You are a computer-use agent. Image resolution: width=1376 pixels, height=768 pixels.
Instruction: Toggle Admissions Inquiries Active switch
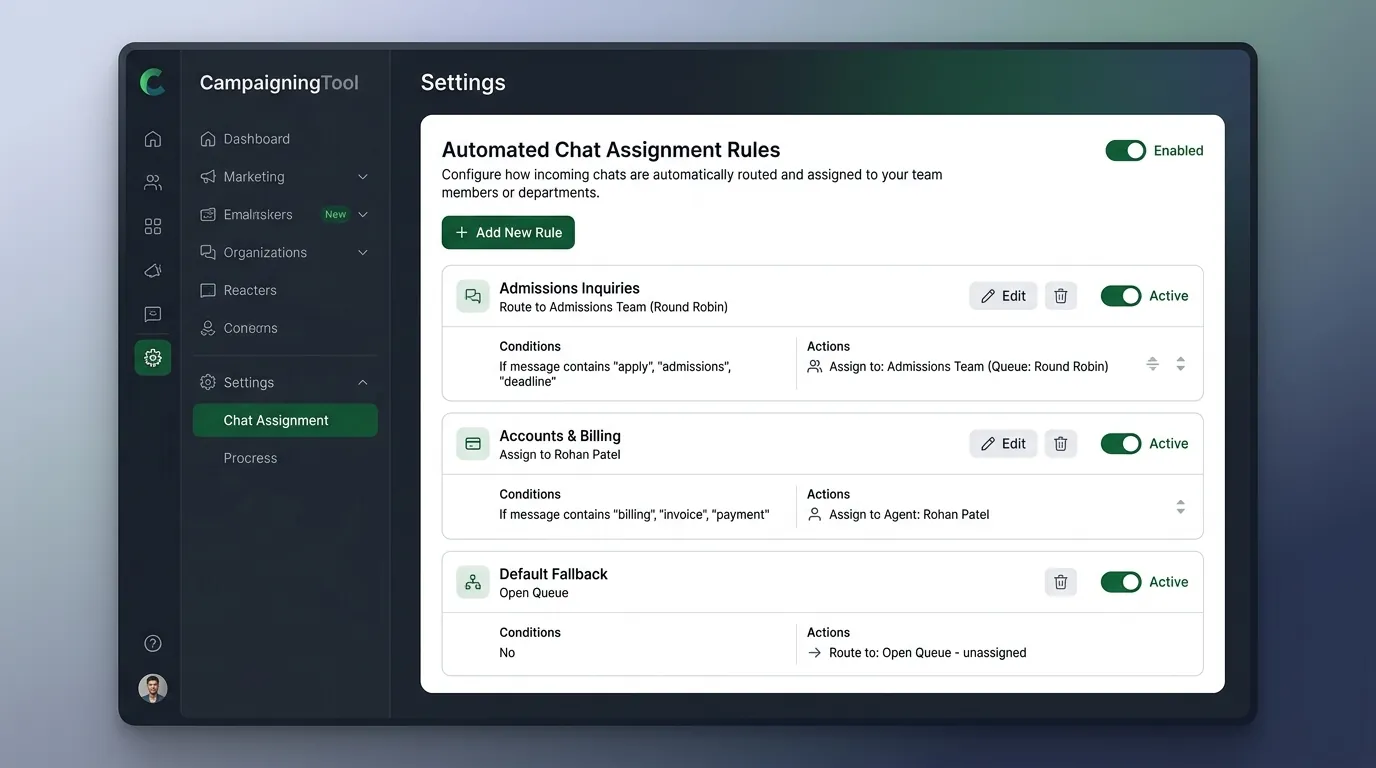pos(1121,296)
